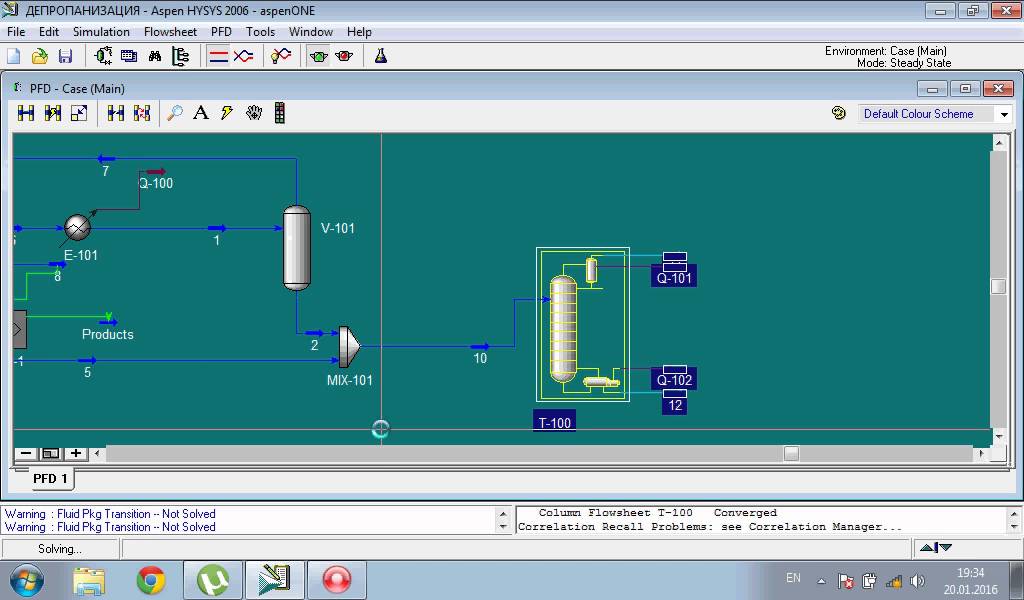Select the T-100 distillation column
Screen dimensions: 1024x600
click(563, 329)
